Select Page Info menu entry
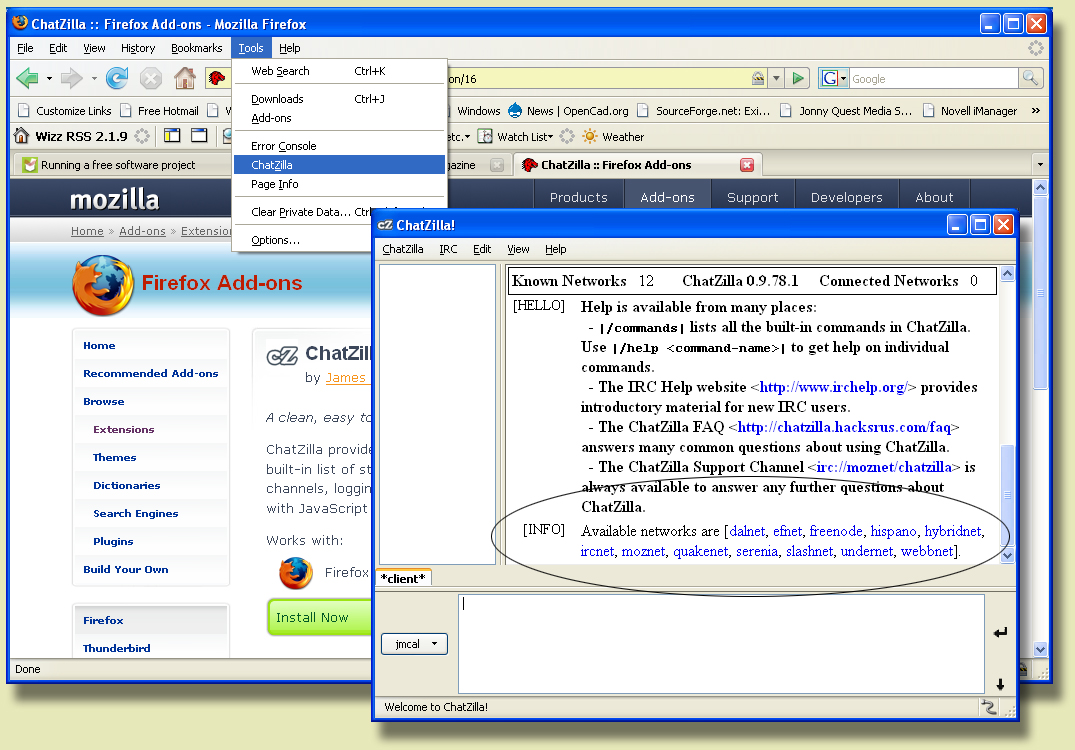Image resolution: width=1075 pixels, height=750 pixels. click(339, 184)
